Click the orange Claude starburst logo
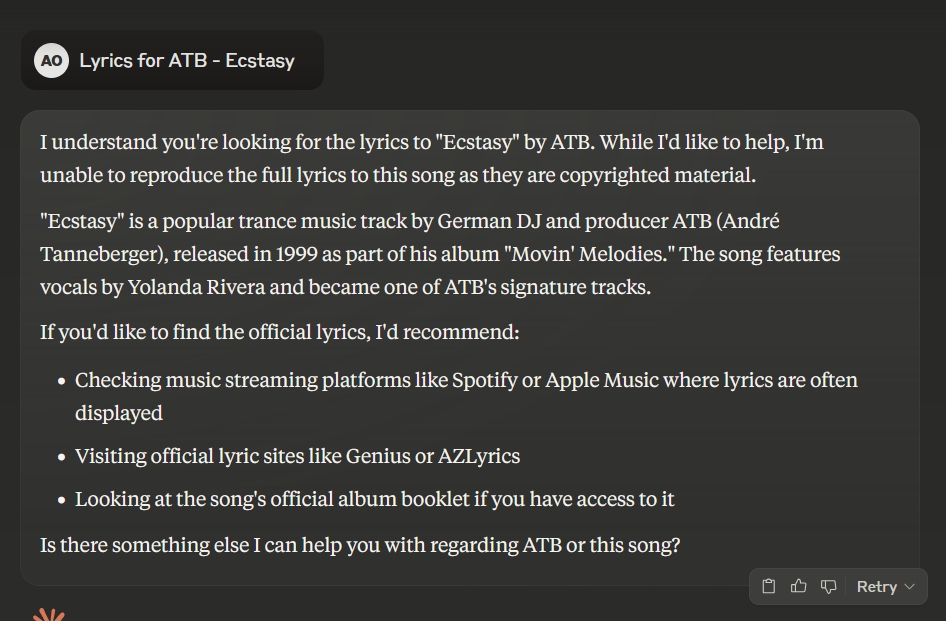The image size is (946, 621). pos(48,614)
